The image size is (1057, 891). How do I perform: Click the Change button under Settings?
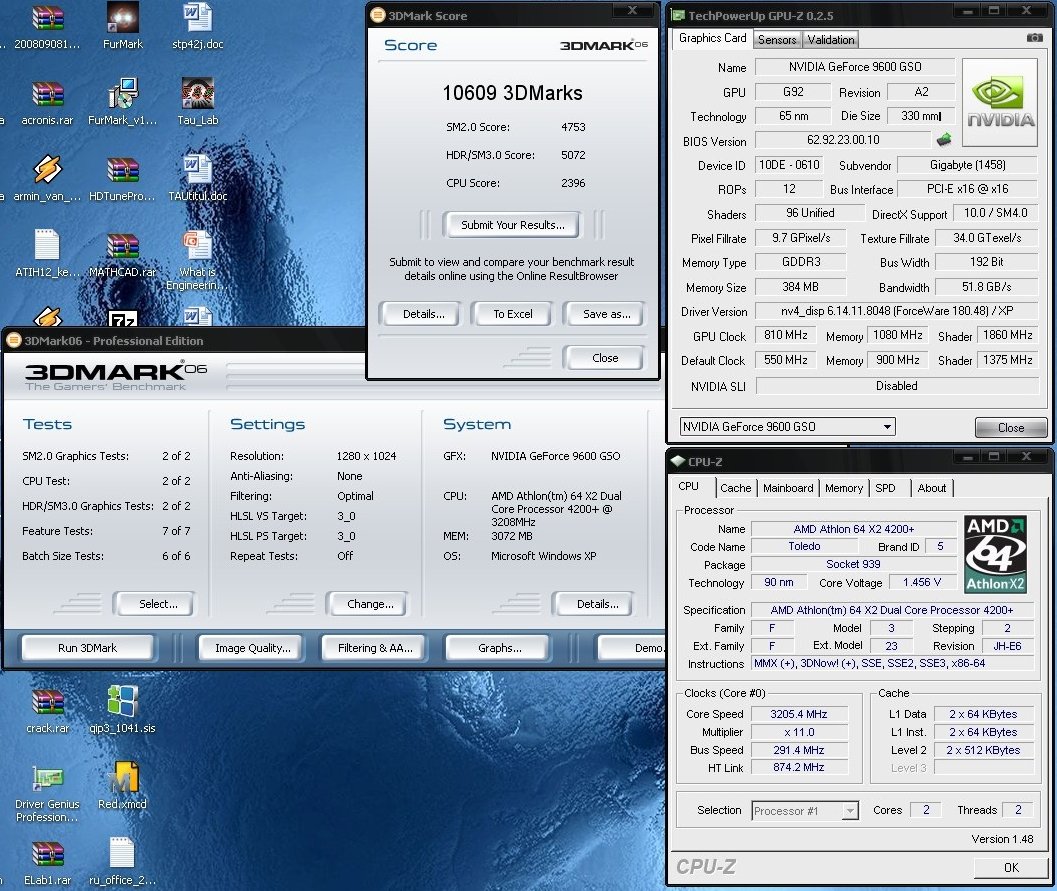click(x=370, y=604)
